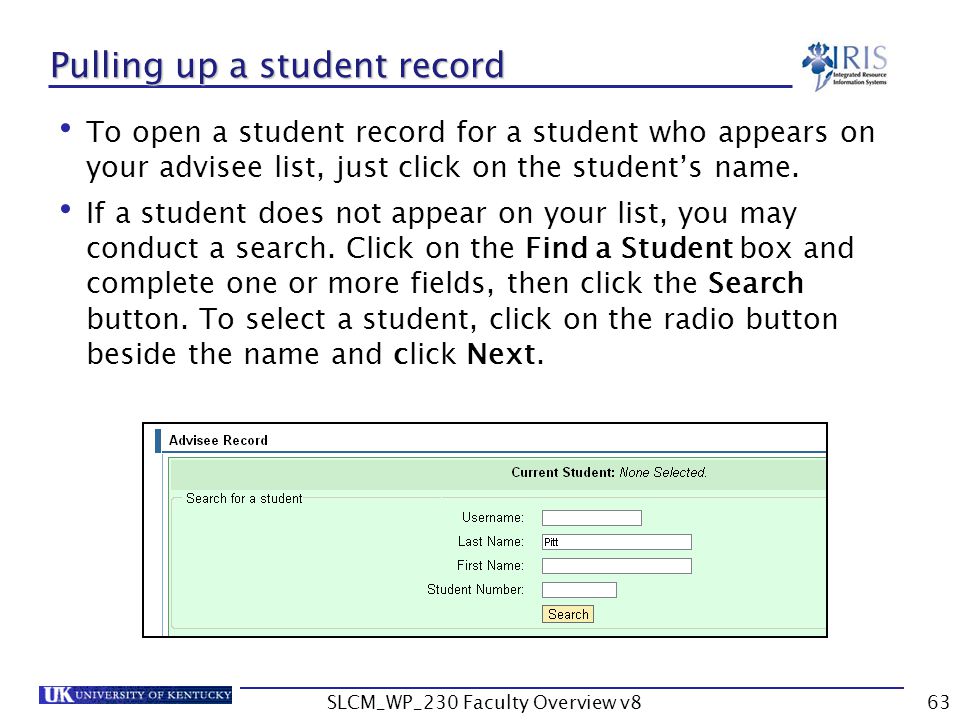Click the IRIS logo icon
Viewport: 960px width, 720px height.
tap(845, 65)
